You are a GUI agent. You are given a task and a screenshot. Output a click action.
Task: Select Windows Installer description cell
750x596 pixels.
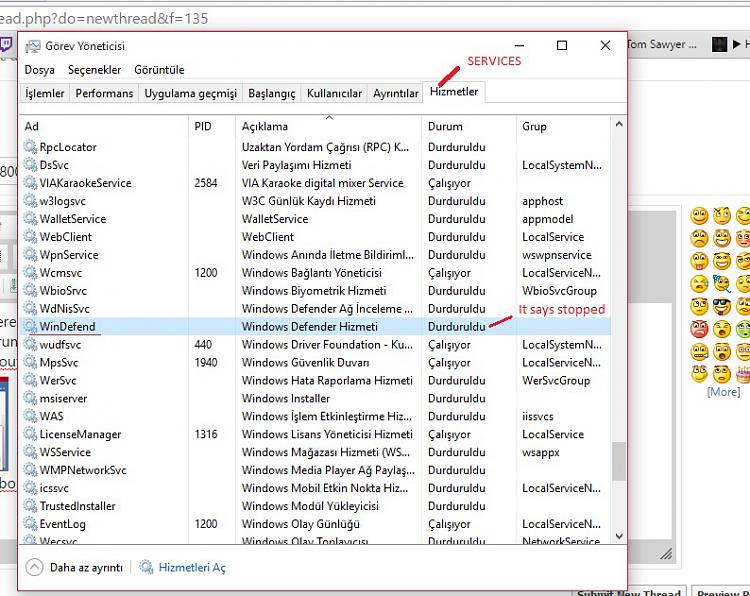[x=286, y=398]
